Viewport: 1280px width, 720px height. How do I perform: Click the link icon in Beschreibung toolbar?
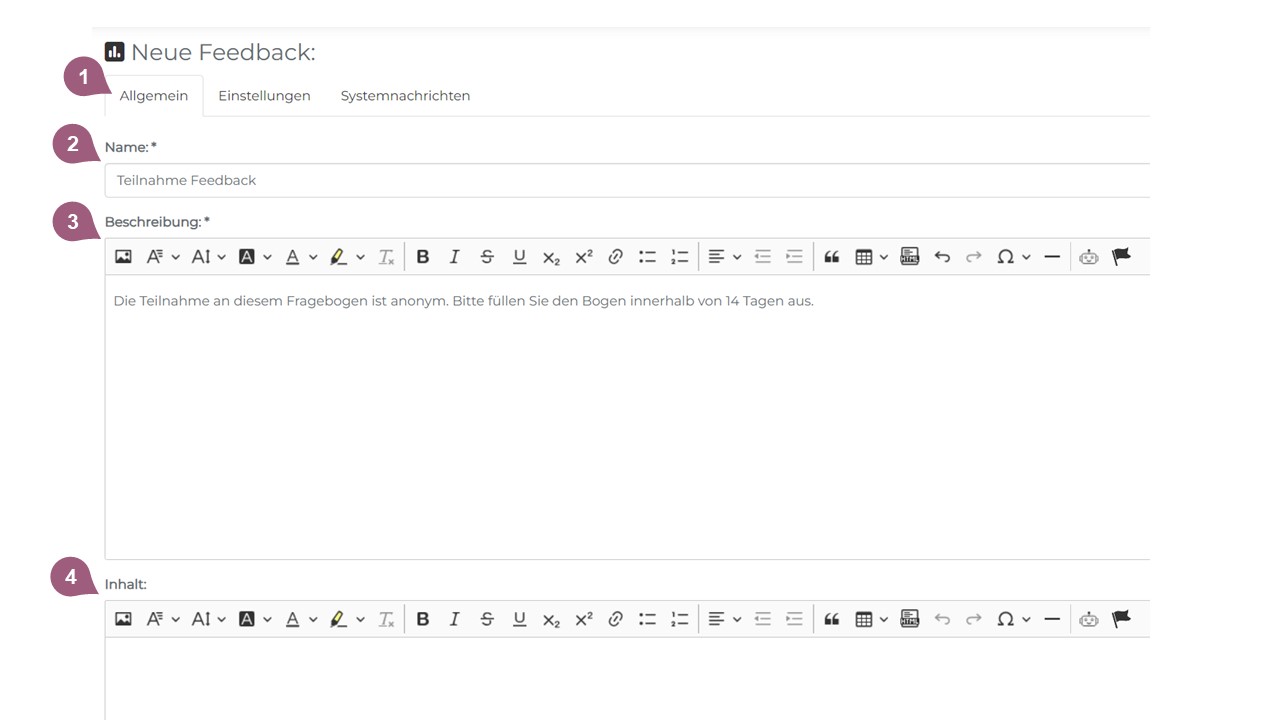(615, 257)
